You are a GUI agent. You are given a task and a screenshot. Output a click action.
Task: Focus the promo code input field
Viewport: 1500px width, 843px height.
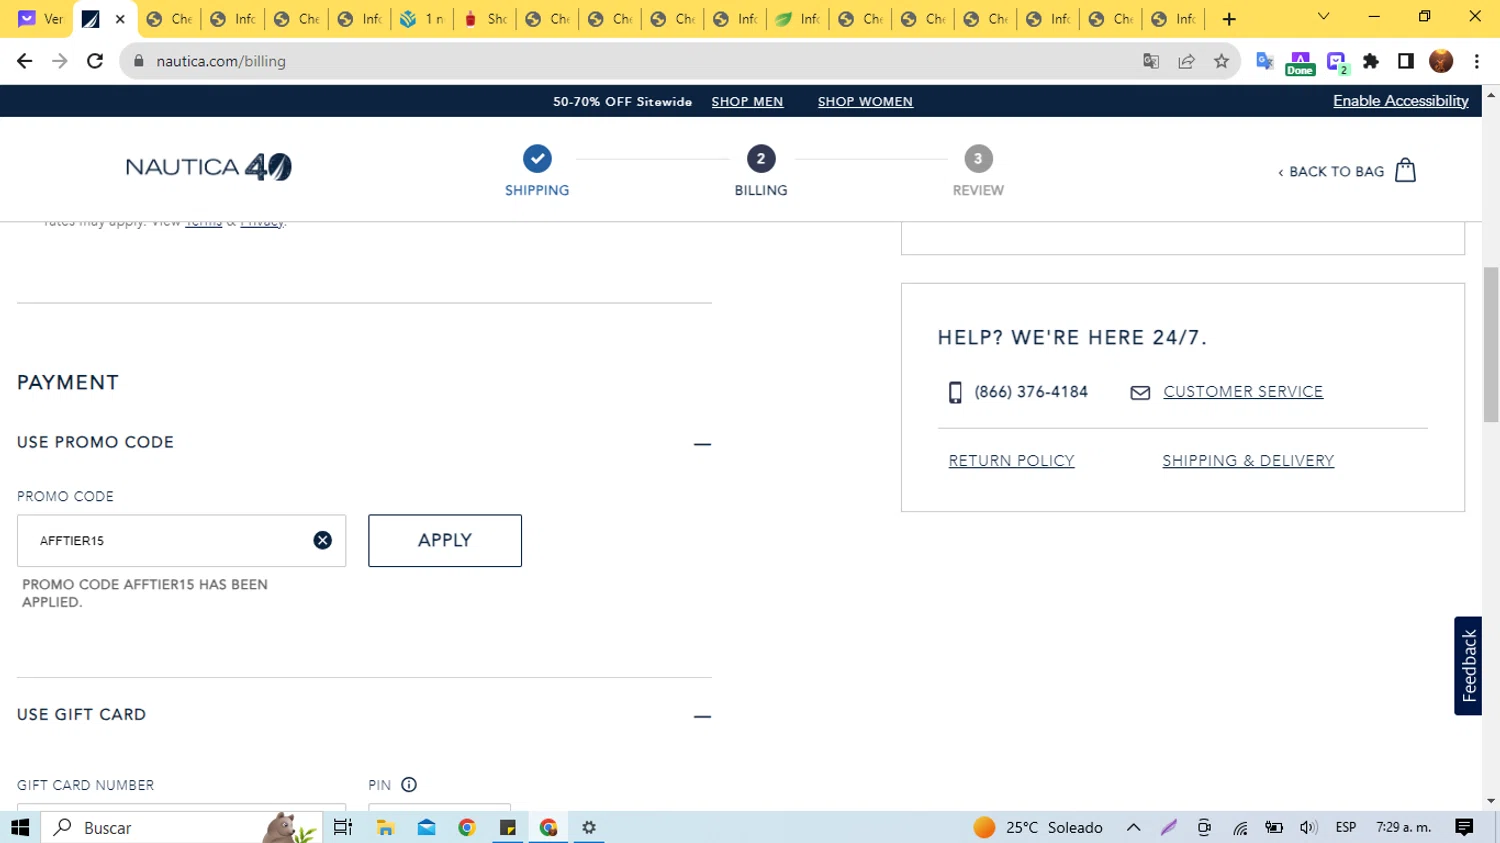[x=181, y=540]
